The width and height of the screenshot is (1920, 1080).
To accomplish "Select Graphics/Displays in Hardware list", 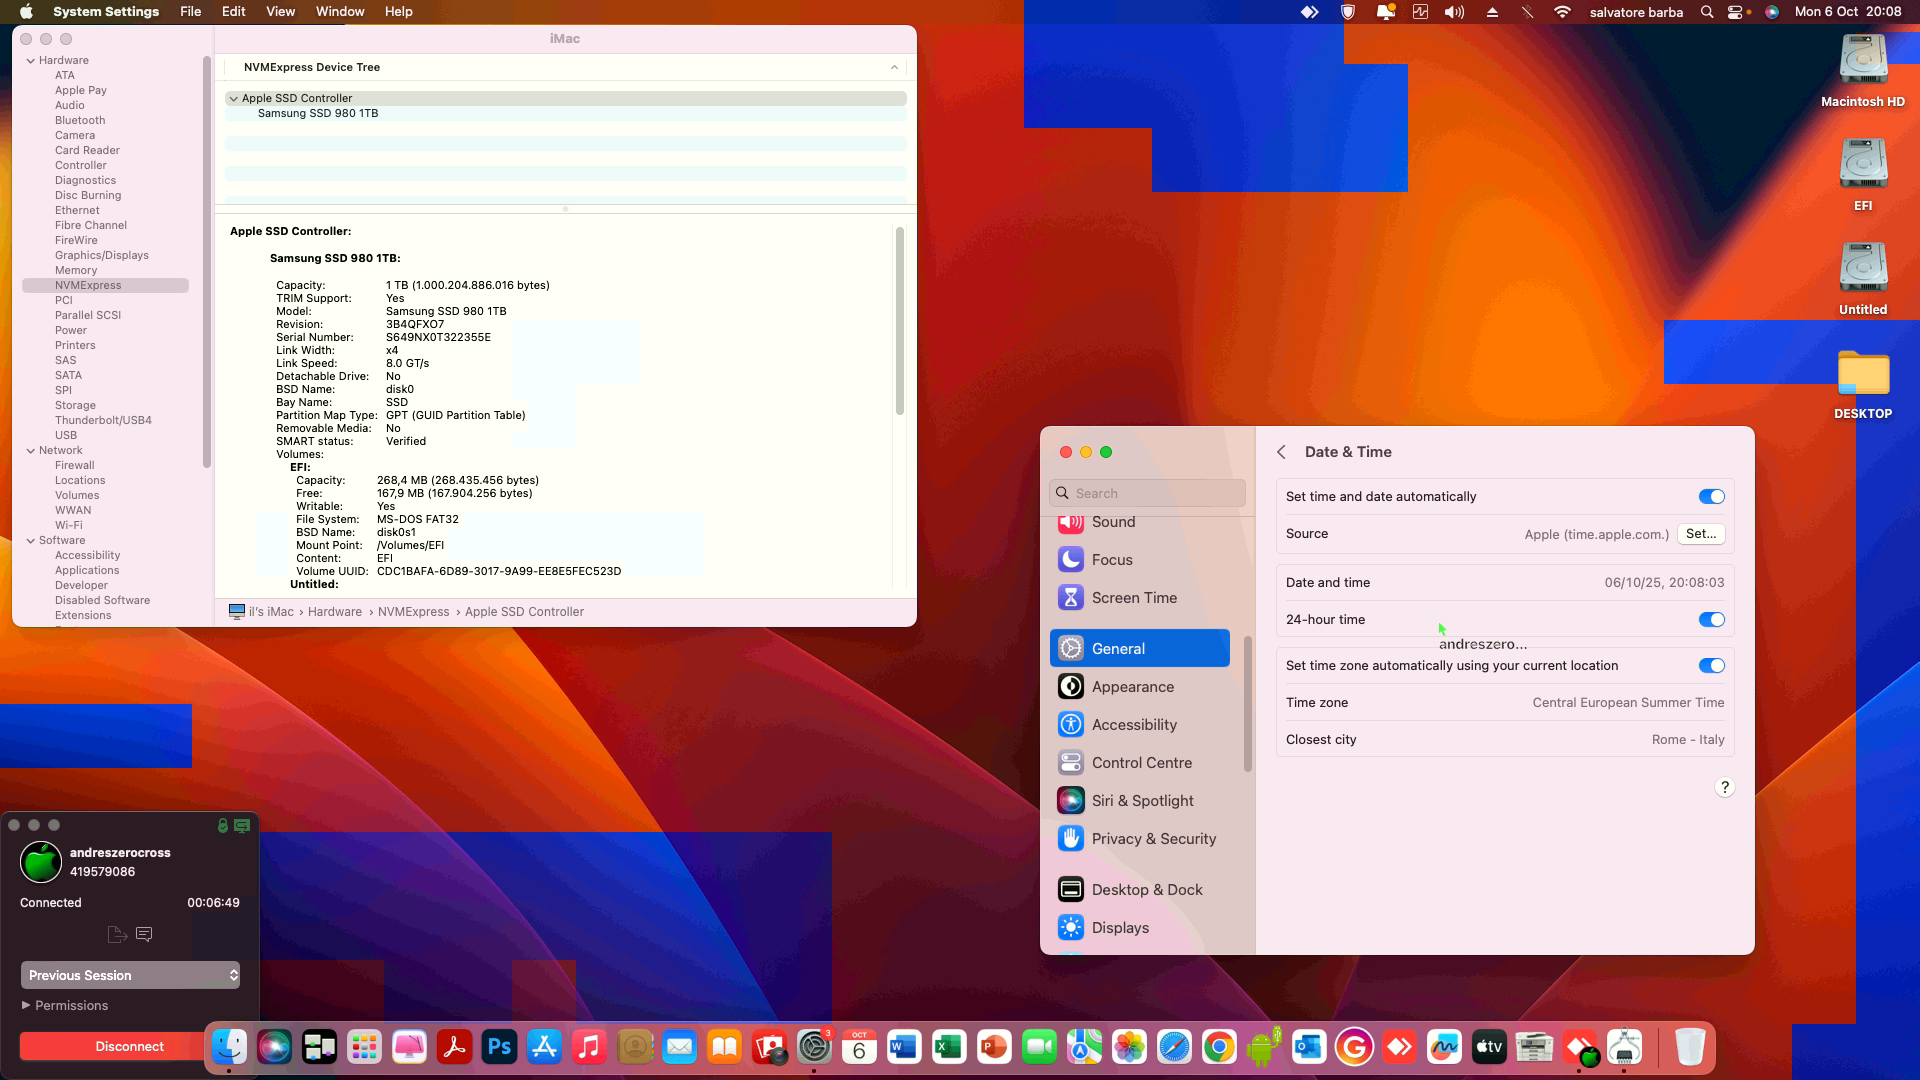I will click(x=102, y=255).
